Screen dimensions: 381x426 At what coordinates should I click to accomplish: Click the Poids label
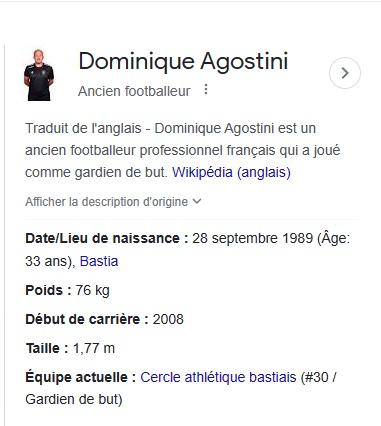click(48, 290)
